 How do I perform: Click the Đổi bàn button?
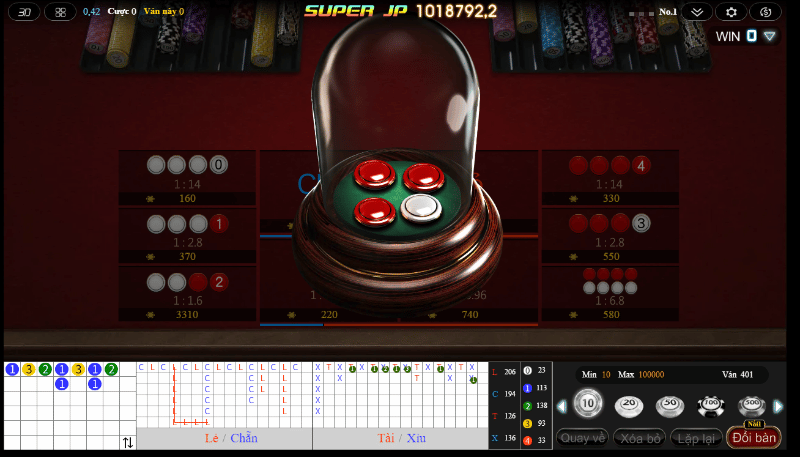coord(754,438)
